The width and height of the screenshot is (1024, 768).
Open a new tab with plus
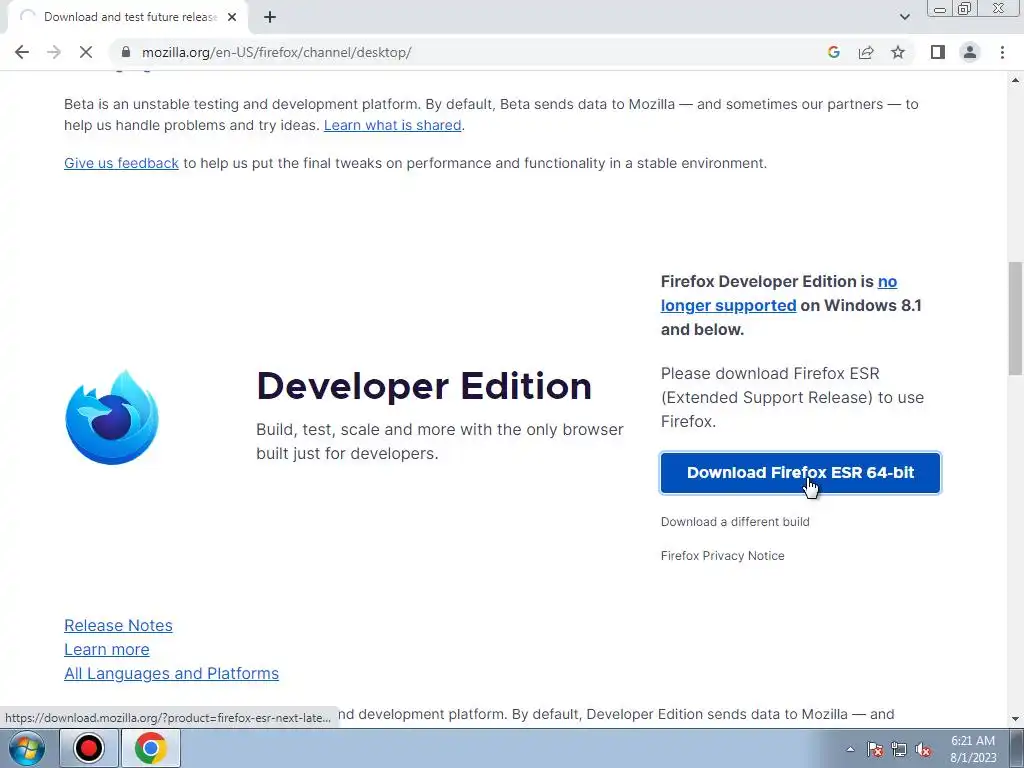click(270, 17)
